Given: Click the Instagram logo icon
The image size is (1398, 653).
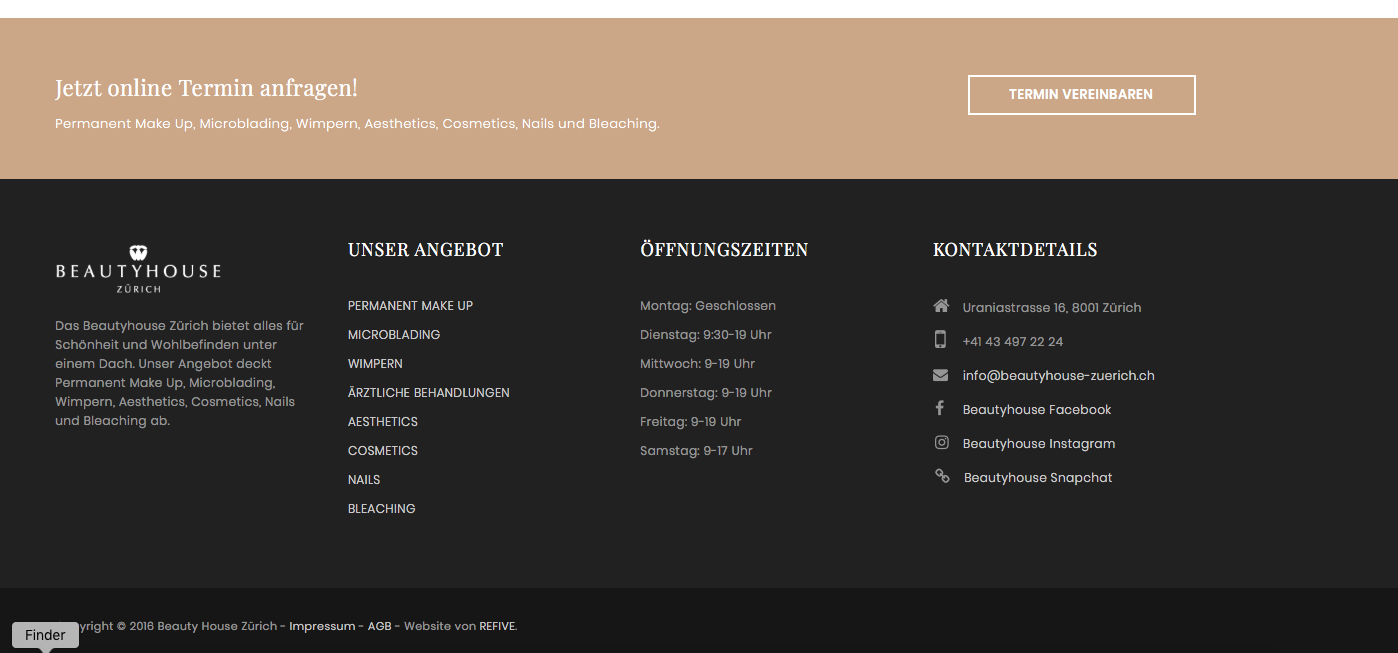Looking at the screenshot, I should pos(941,442).
